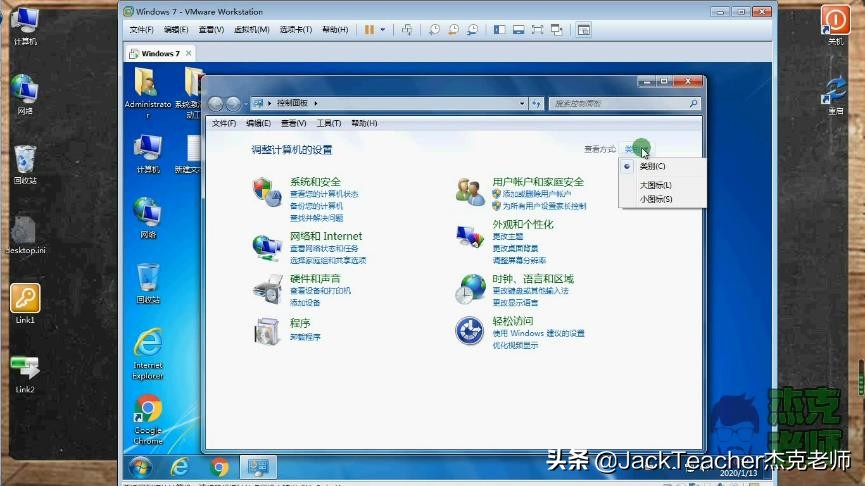This screenshot has width=865, height=486.
Task: Select Internet Explorer icon on VM desktop
Action: coord(148,354)
